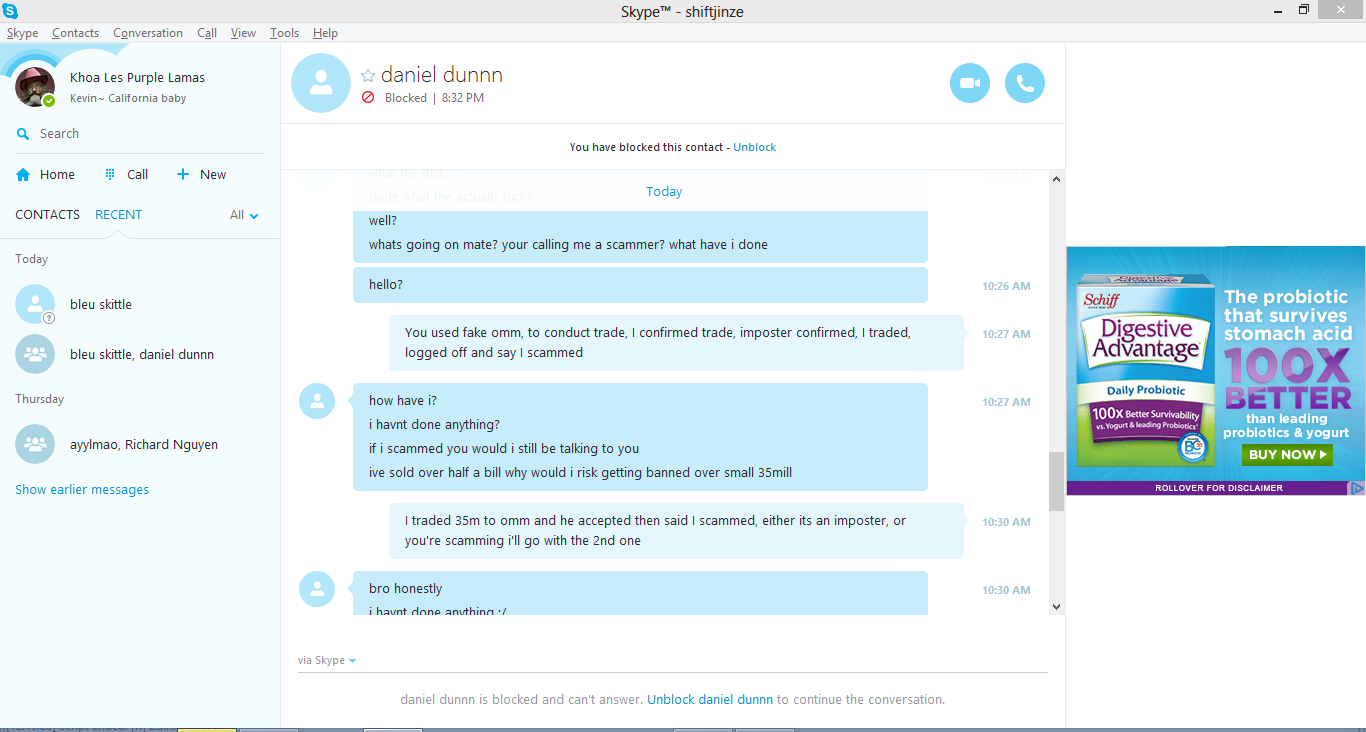Select the bleu skittle contact avatar
The height and width of the screenshot is (732, 1366).
point(35,304)
